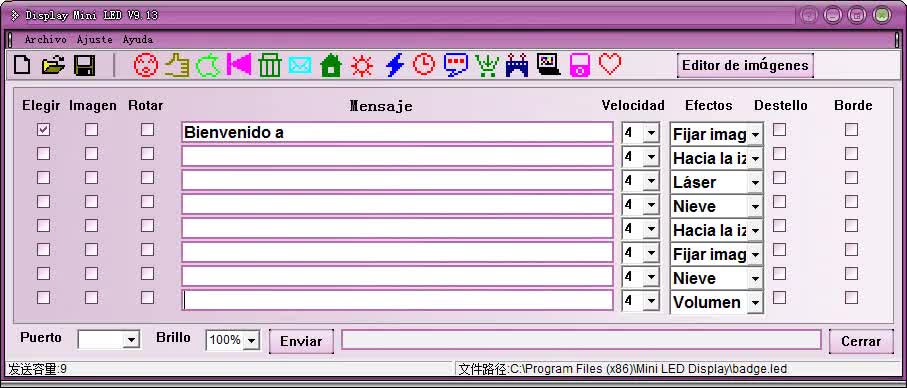The image size is (907, 388).
Task: Open Editor de imágenes
Action: coord(745,65)
